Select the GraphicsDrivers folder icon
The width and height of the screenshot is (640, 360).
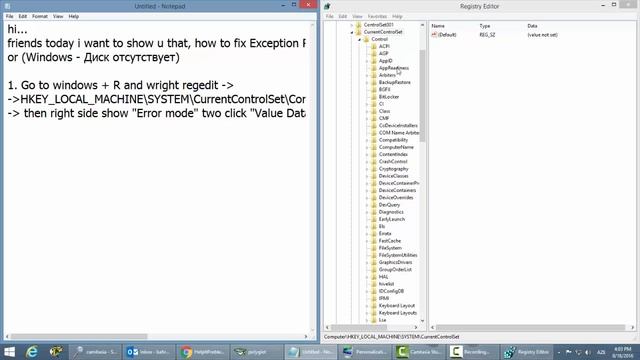click(373, 262)
